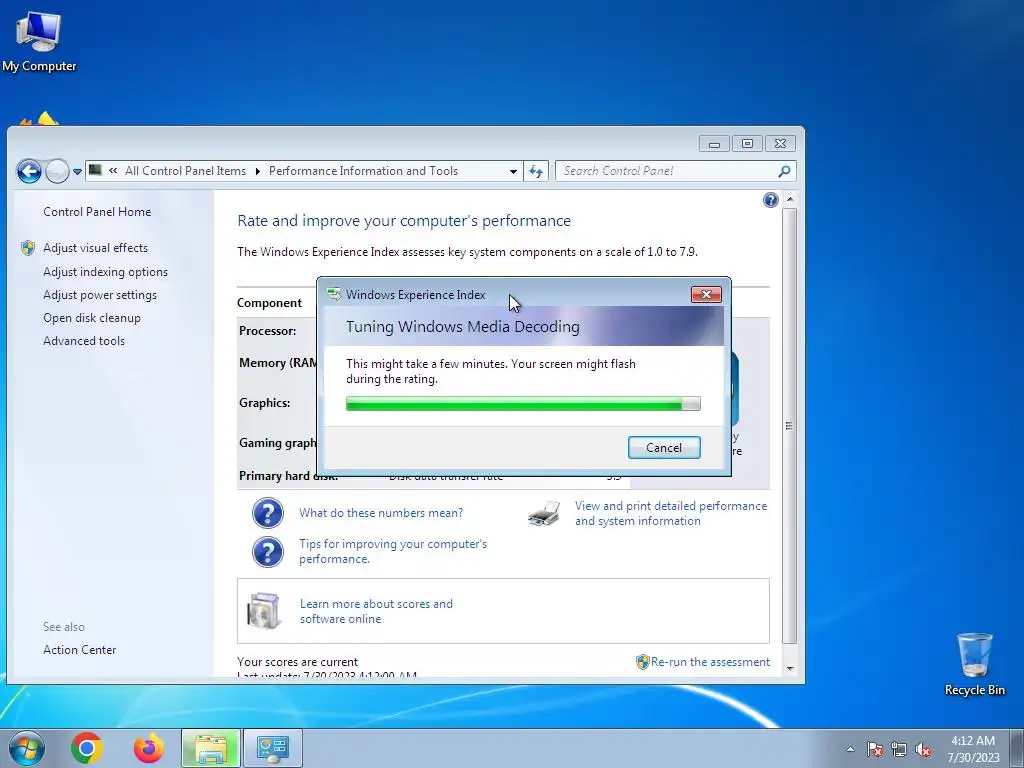Open Action Center flag tray icon
The image size is (1024, 768).
point(875,750)
